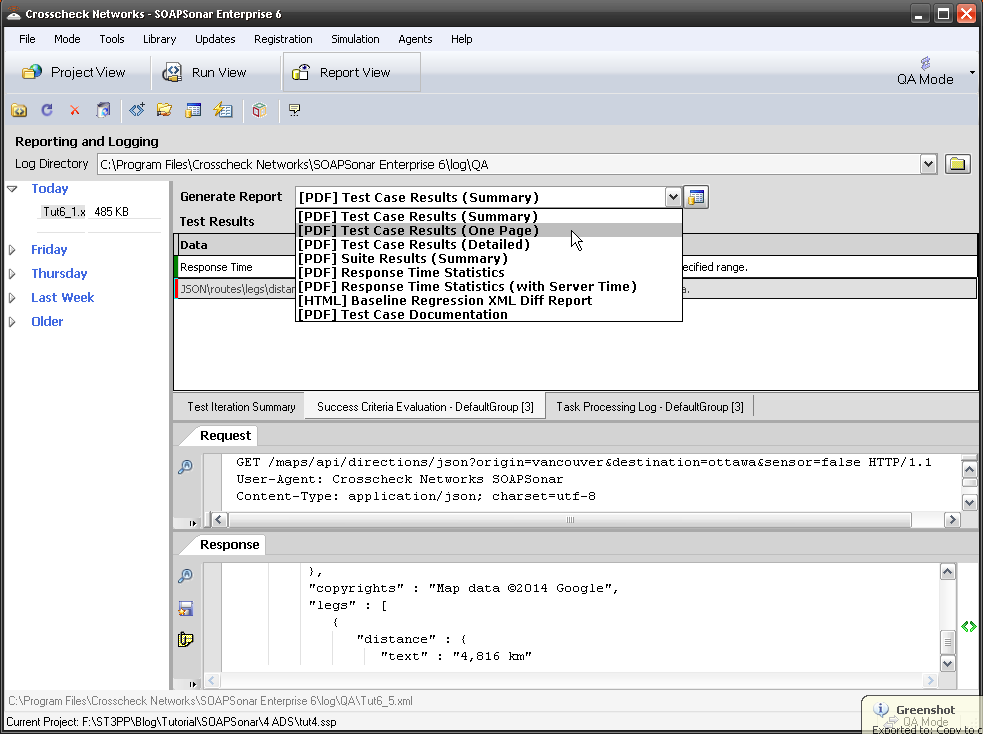Click the yellow open folder toolbar icon
This screenshot has height=734, width=983.
tap(164, 110)
